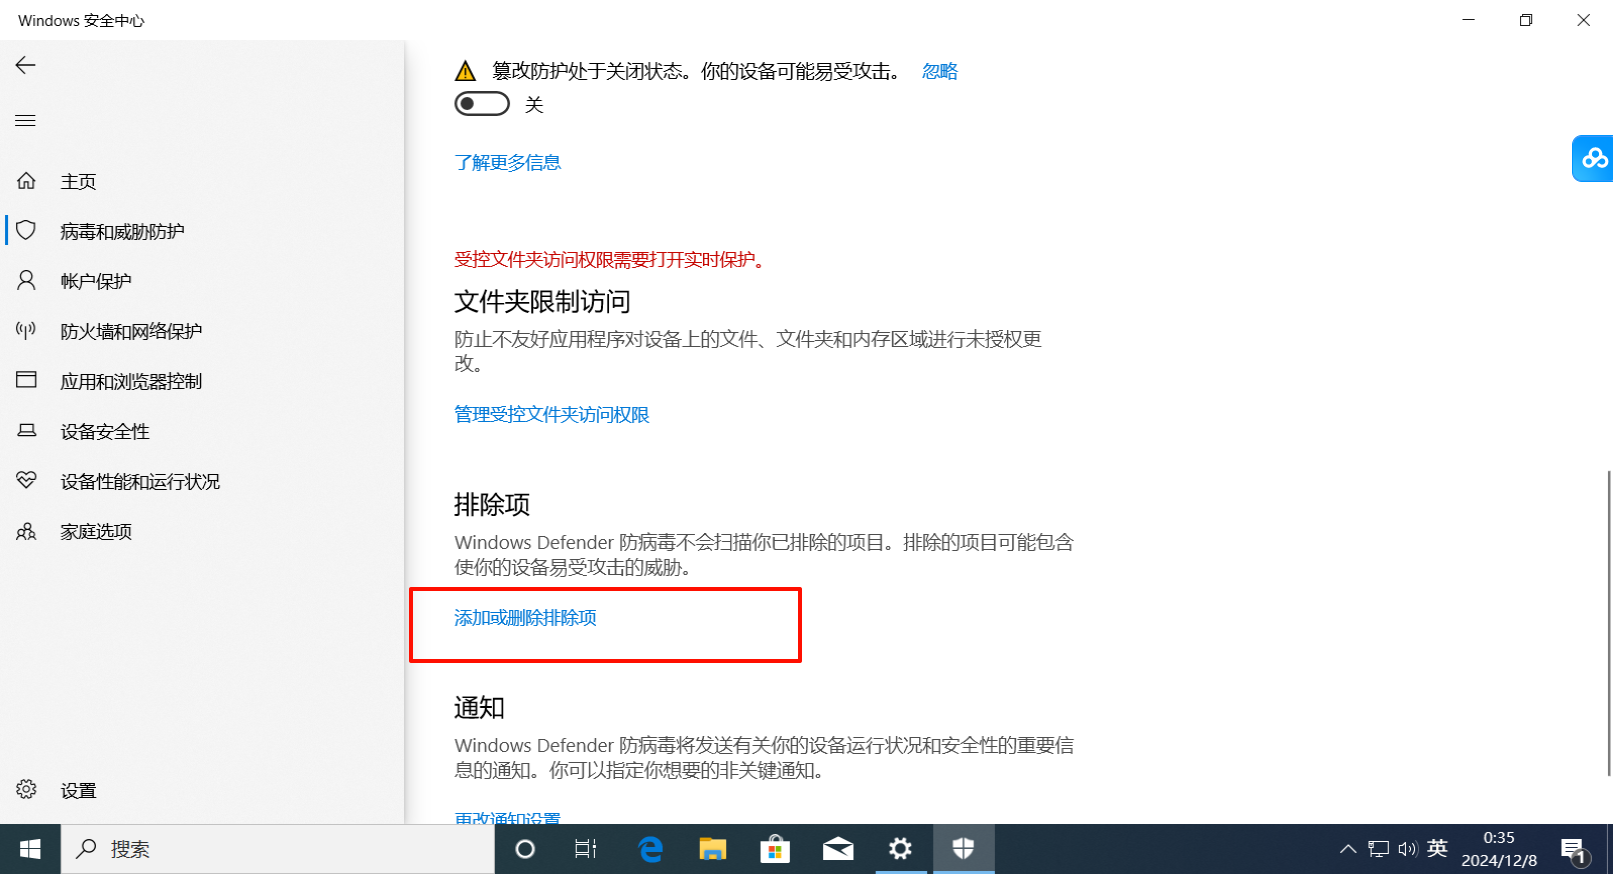Open Task View on the taskbar

pos(586,849)
